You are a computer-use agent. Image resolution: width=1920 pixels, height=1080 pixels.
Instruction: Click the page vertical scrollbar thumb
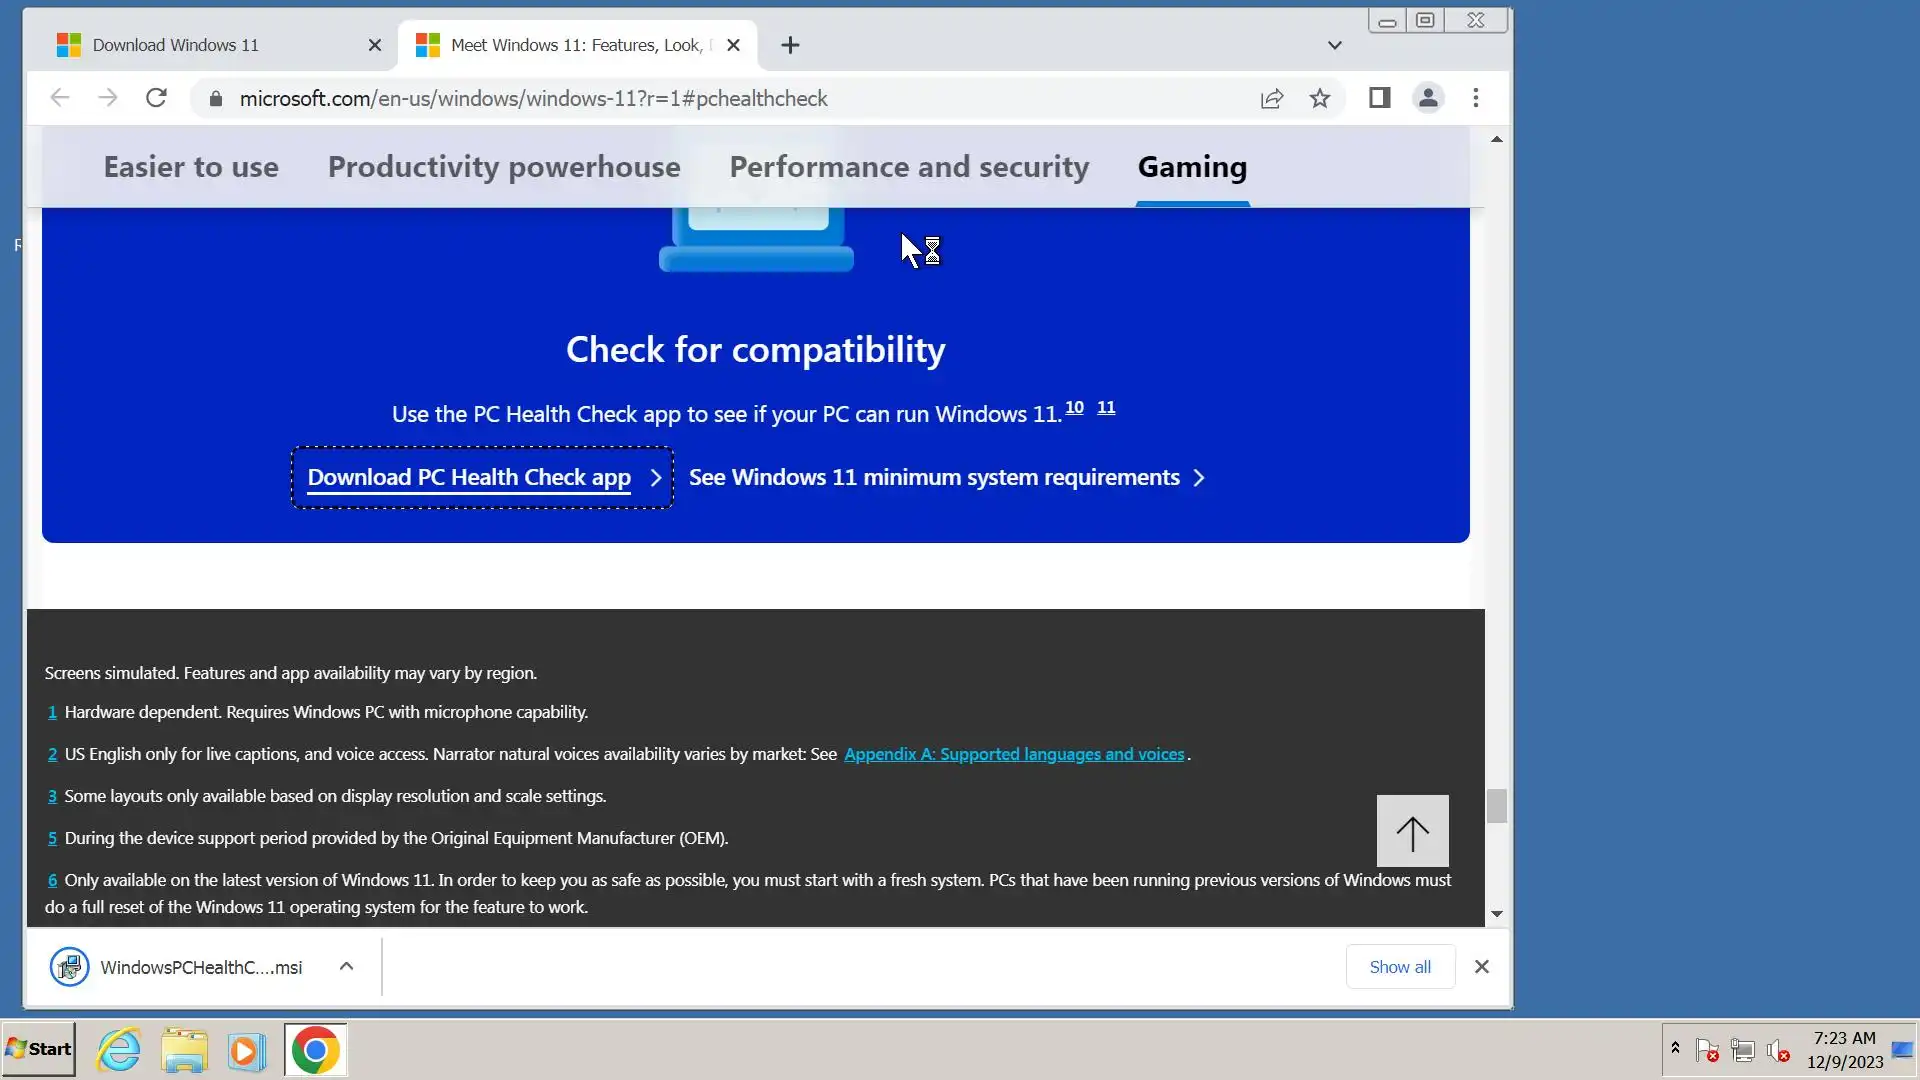coord(1496,806)
